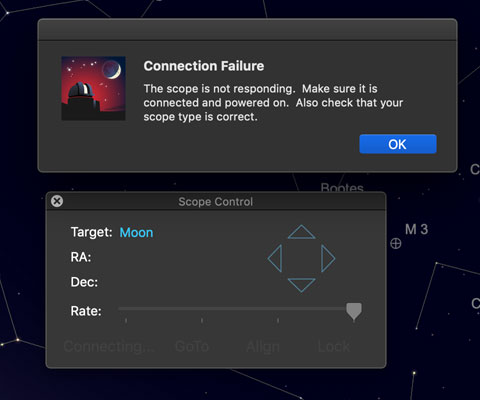Click the dimmed Align button
The image size is (480, 400).
tap(263, 347)
